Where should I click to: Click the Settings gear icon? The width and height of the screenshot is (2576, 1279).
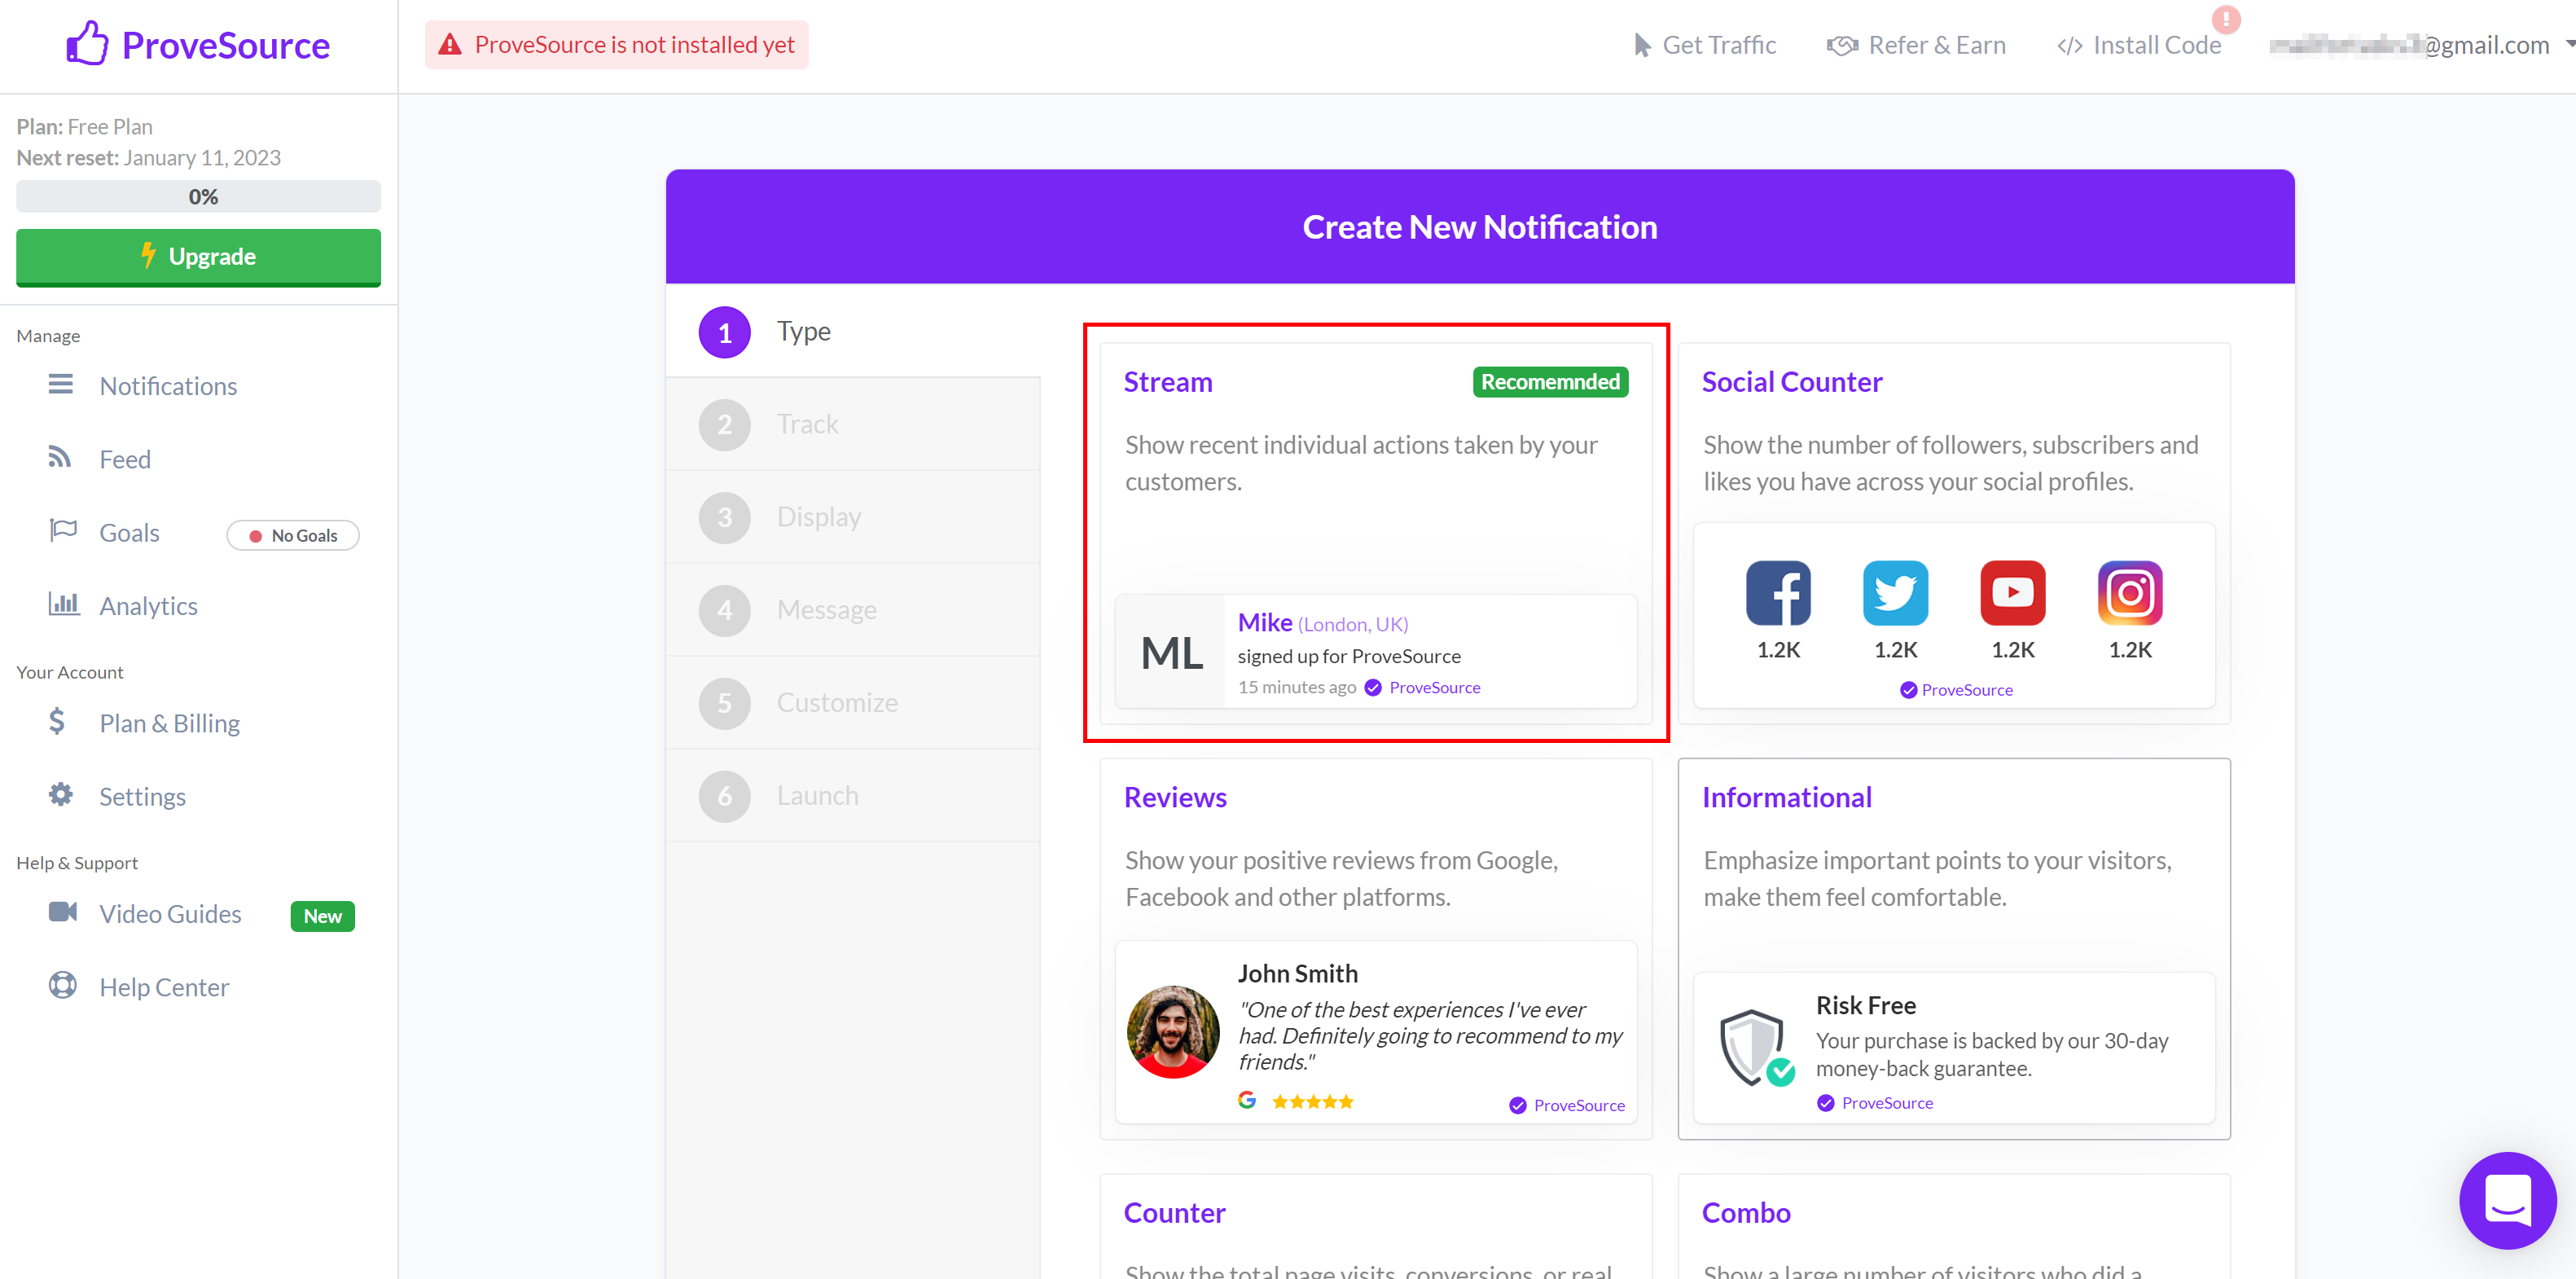[x=61, y=794]
